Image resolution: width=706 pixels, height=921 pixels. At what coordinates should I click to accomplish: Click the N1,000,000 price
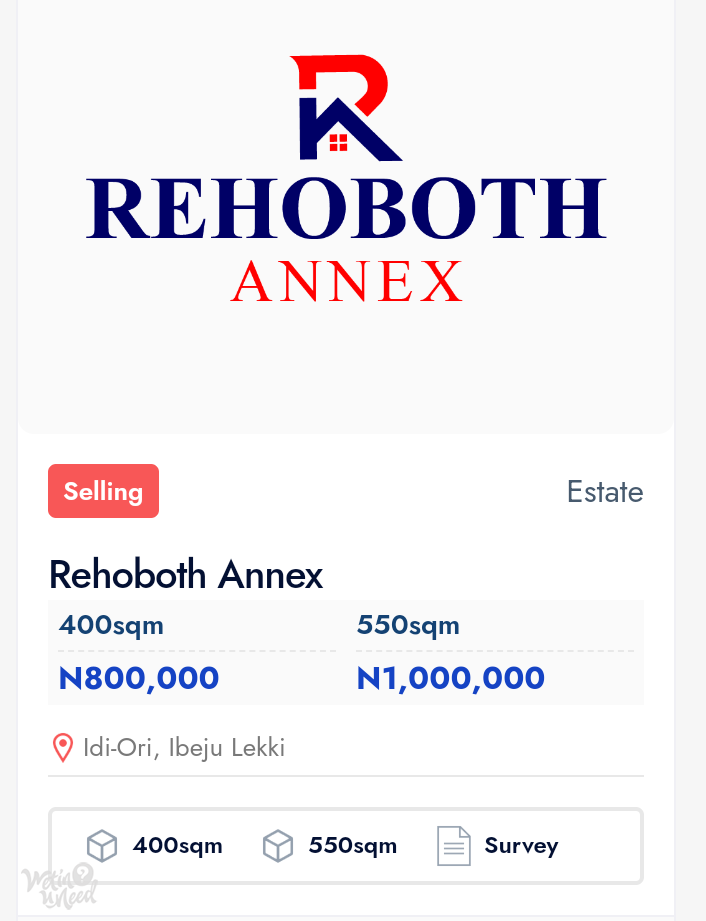451,678
